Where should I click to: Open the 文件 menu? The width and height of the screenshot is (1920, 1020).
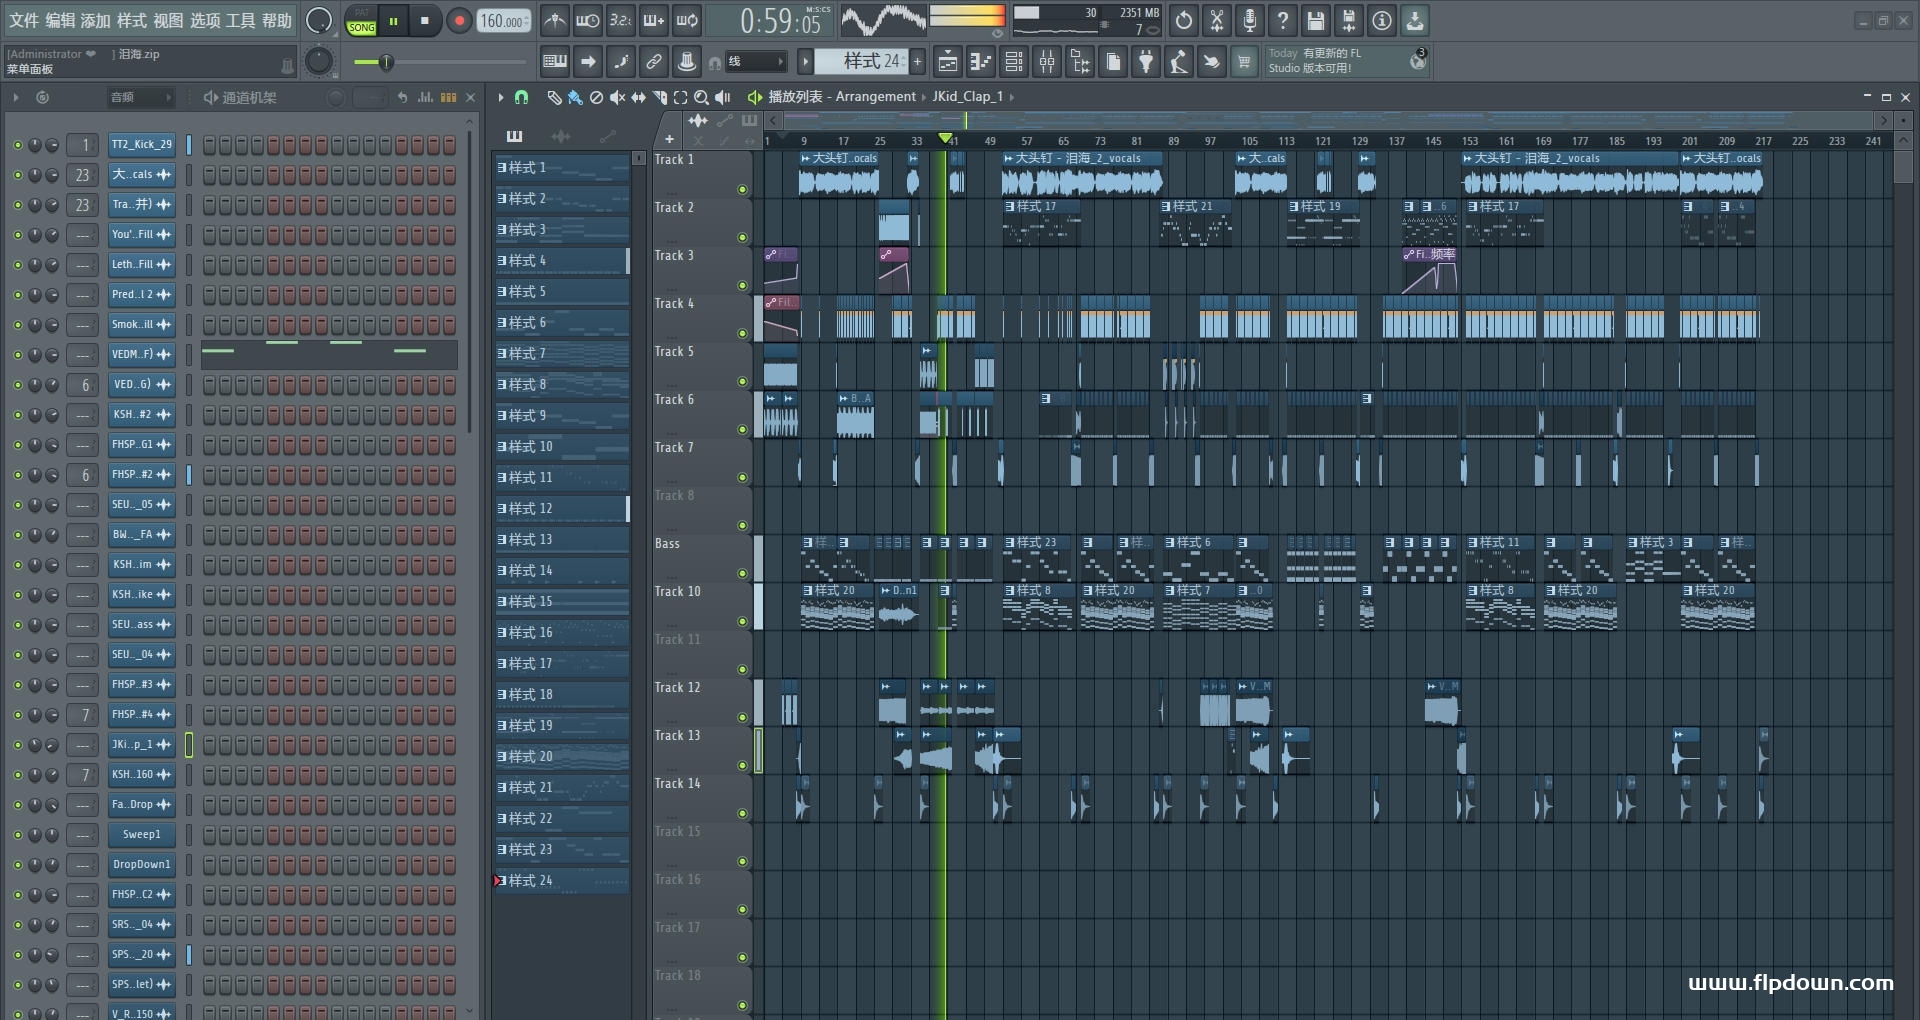(x=24, y=20)
